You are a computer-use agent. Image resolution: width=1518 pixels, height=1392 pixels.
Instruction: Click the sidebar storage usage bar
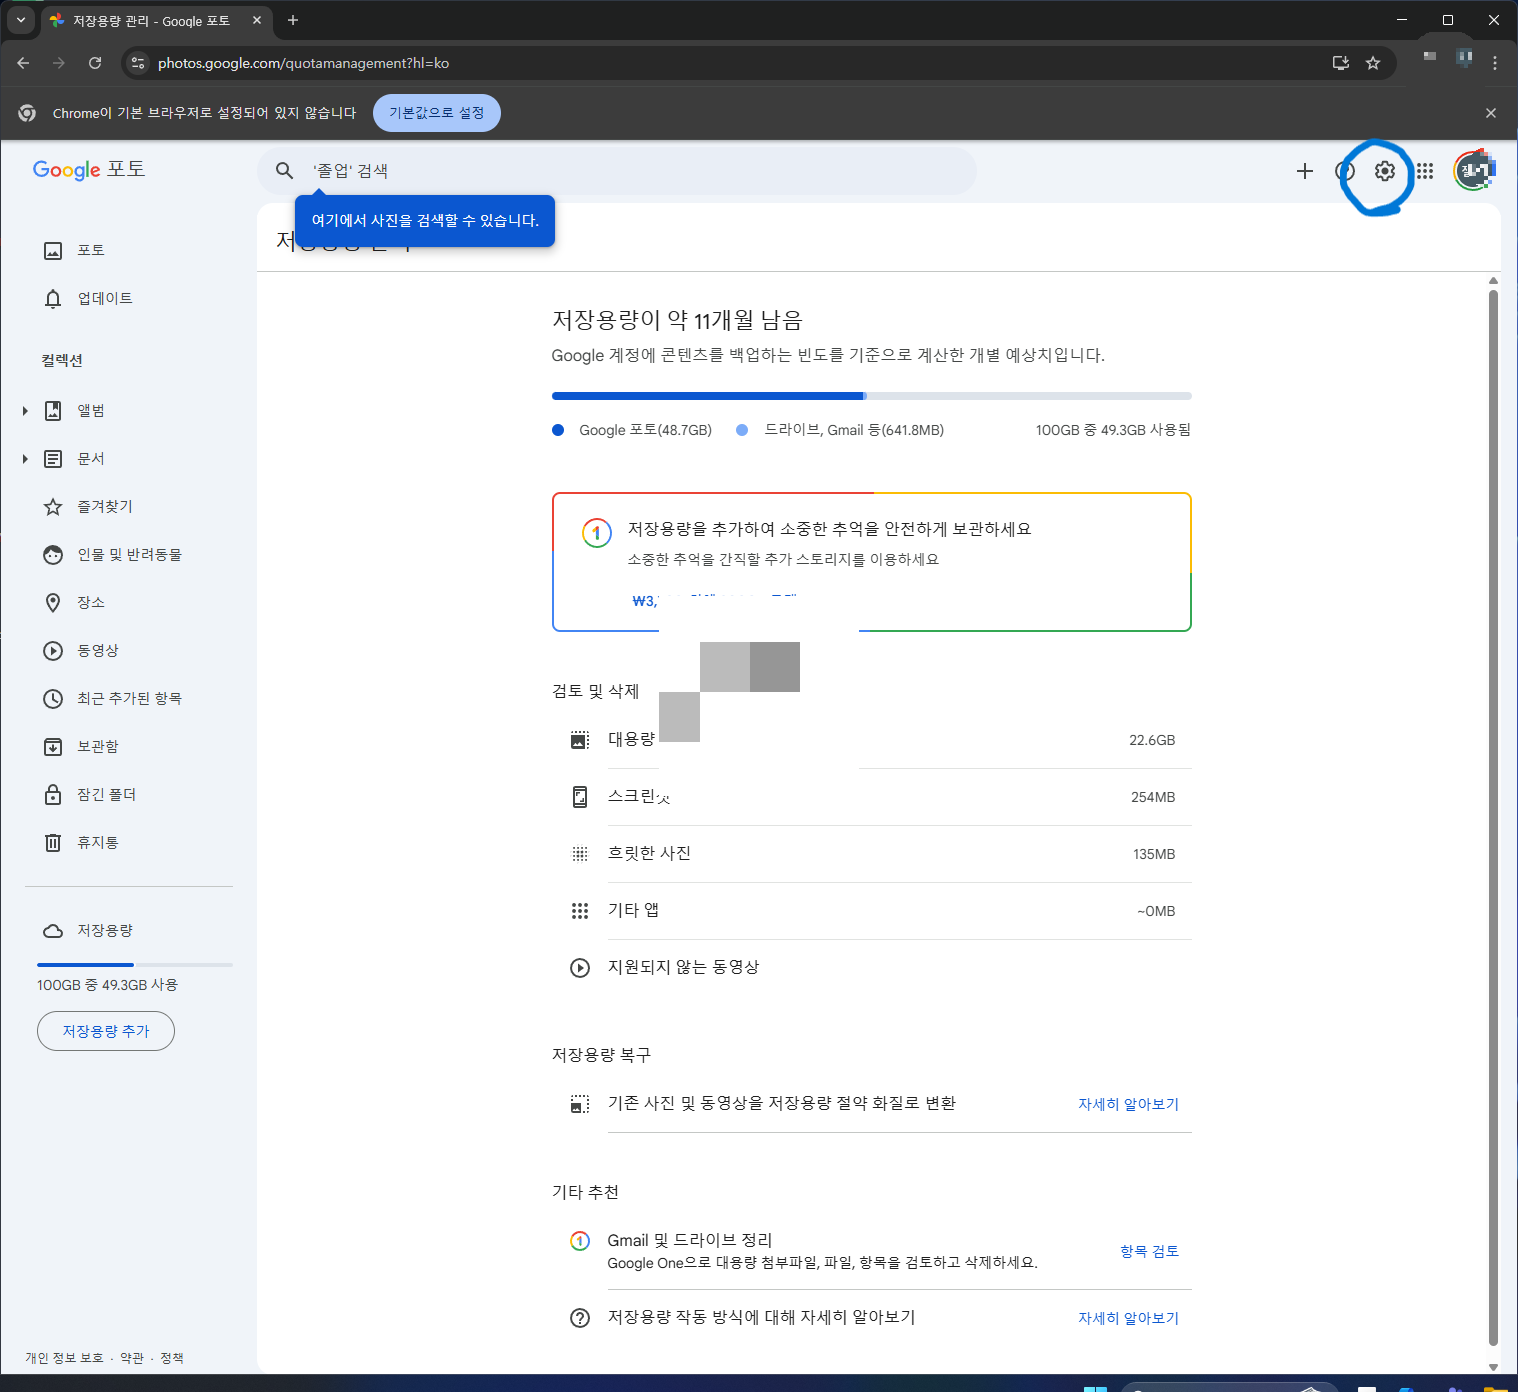point(135,965)
